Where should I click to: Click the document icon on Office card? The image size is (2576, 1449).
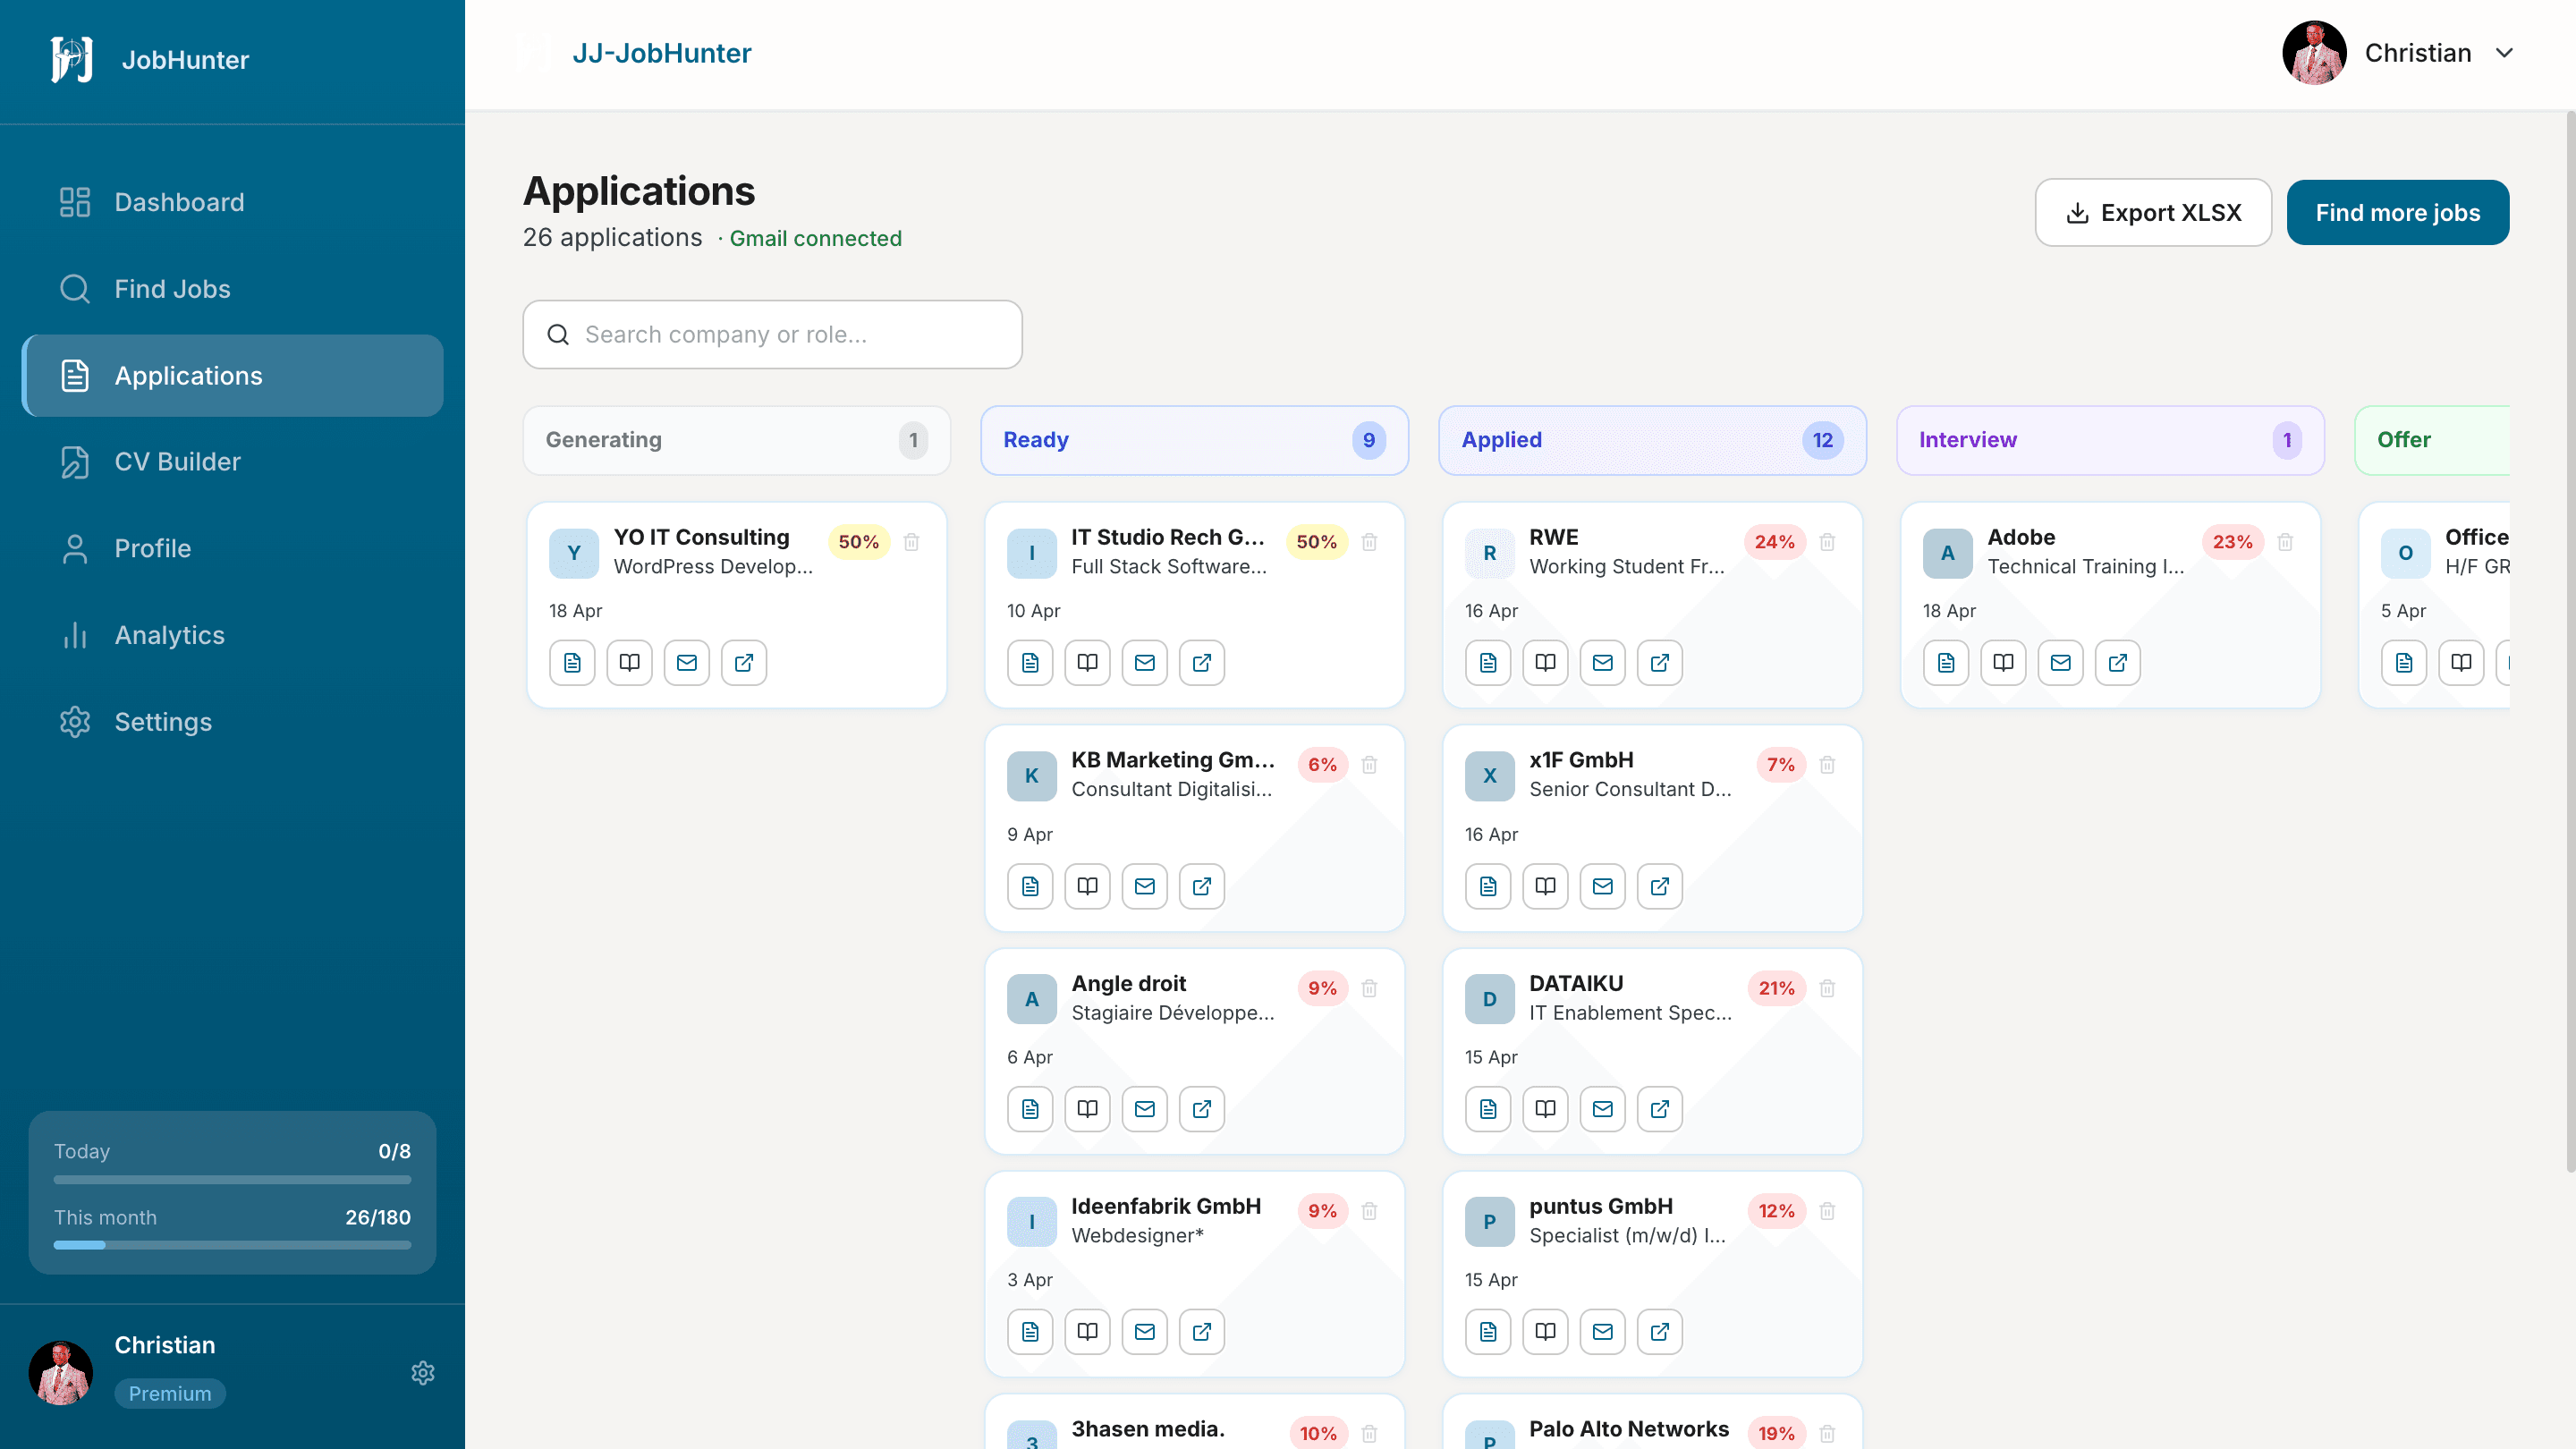[x=2404, y=662]
